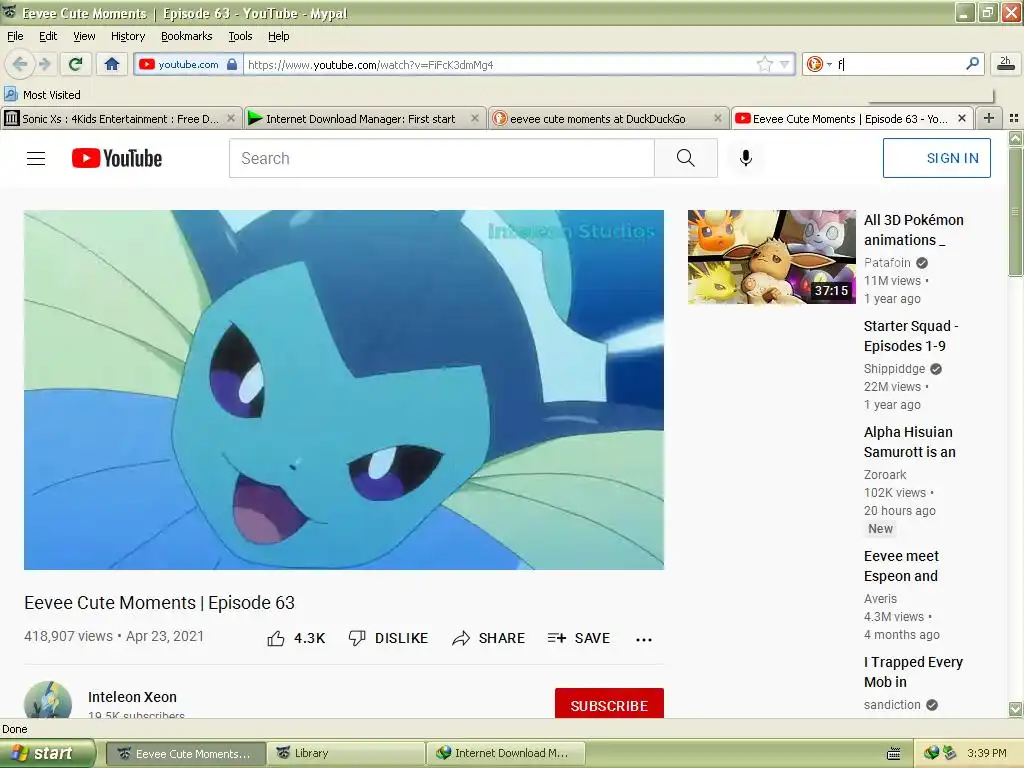Close the Sonic Xs tab
Image resolution: width=1024 pixels, height=768 pixels.
pyautogui.click(x=231, y=118)
